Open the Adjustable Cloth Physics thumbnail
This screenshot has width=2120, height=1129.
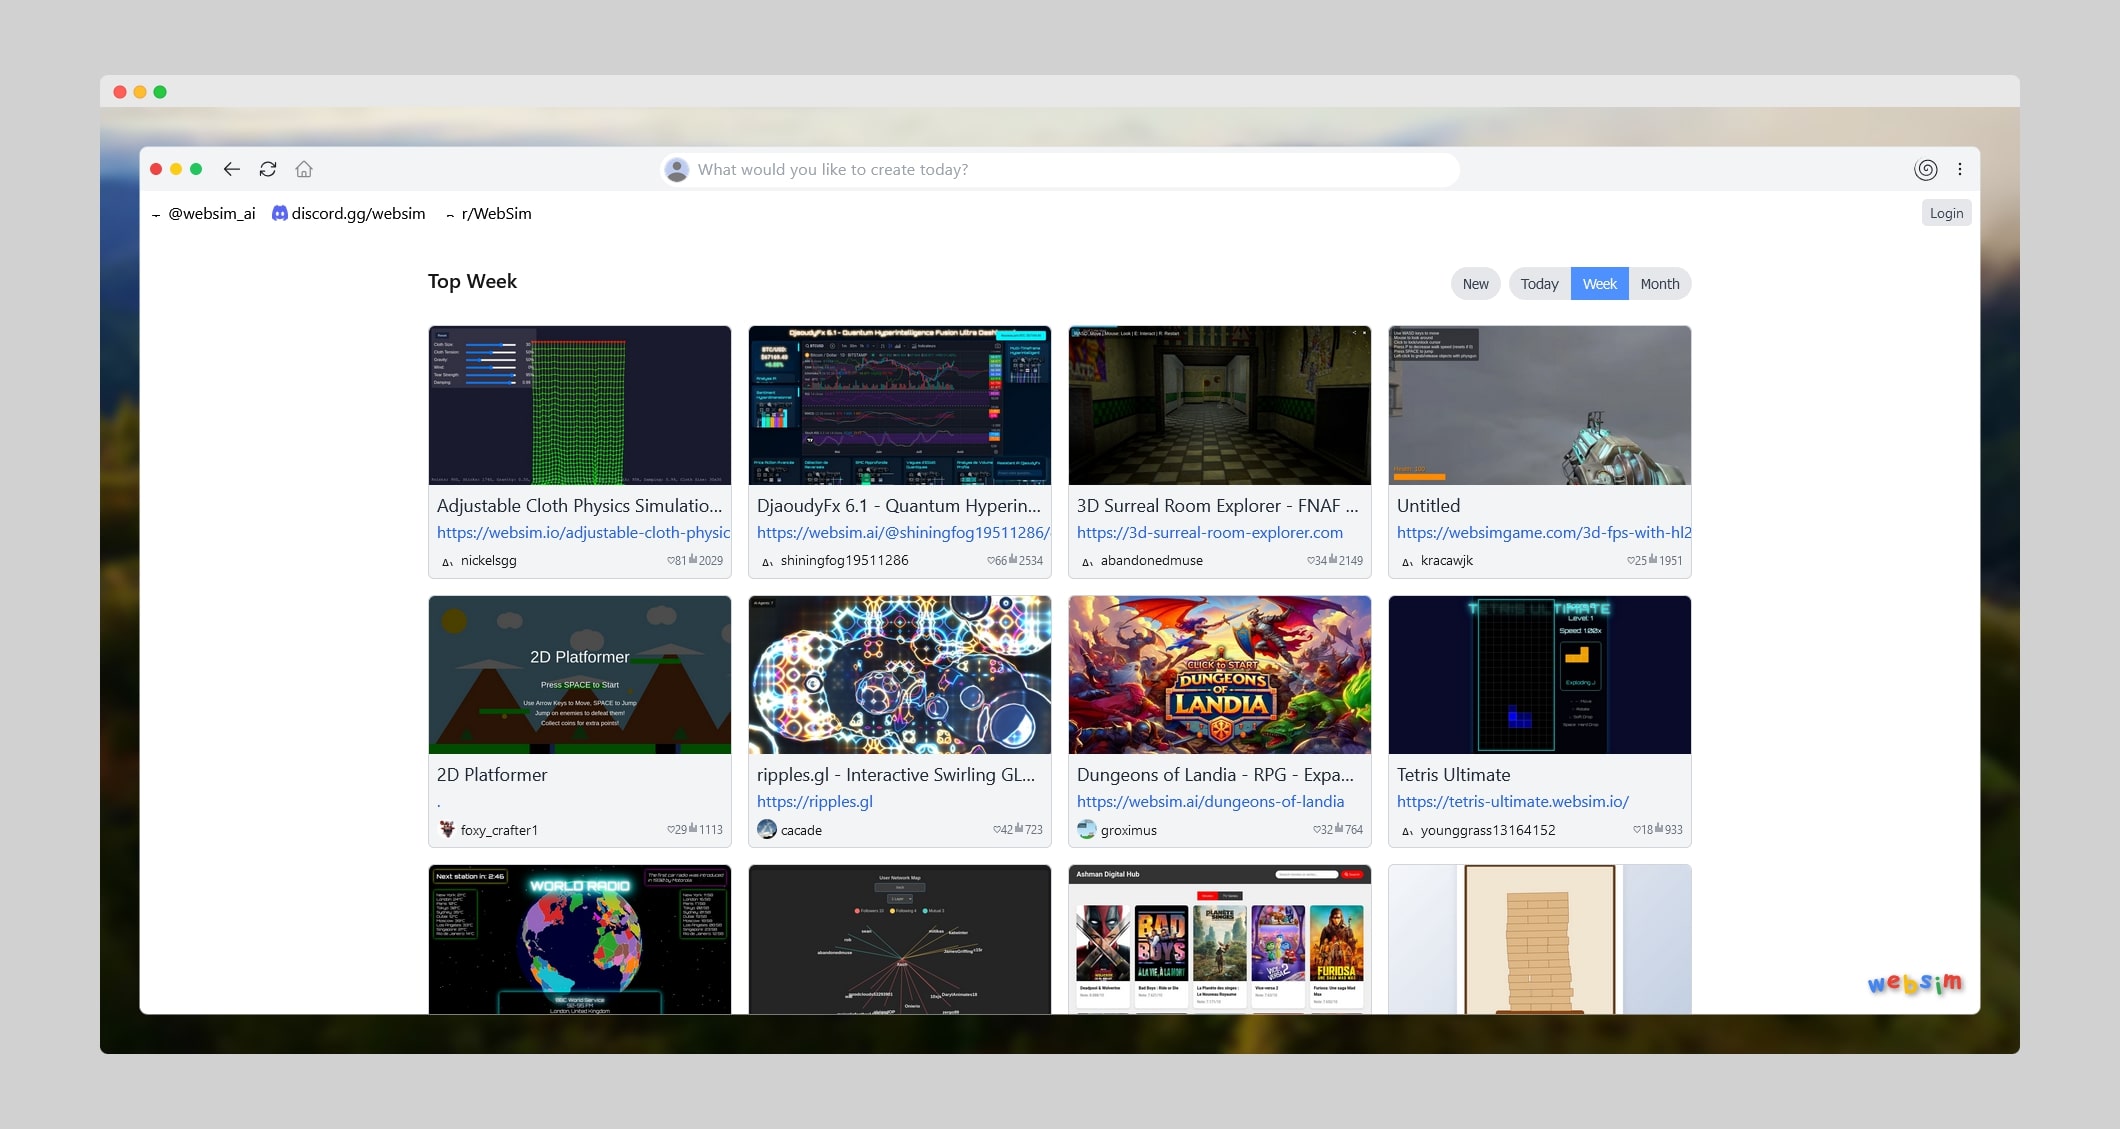[x=580, y=405]
